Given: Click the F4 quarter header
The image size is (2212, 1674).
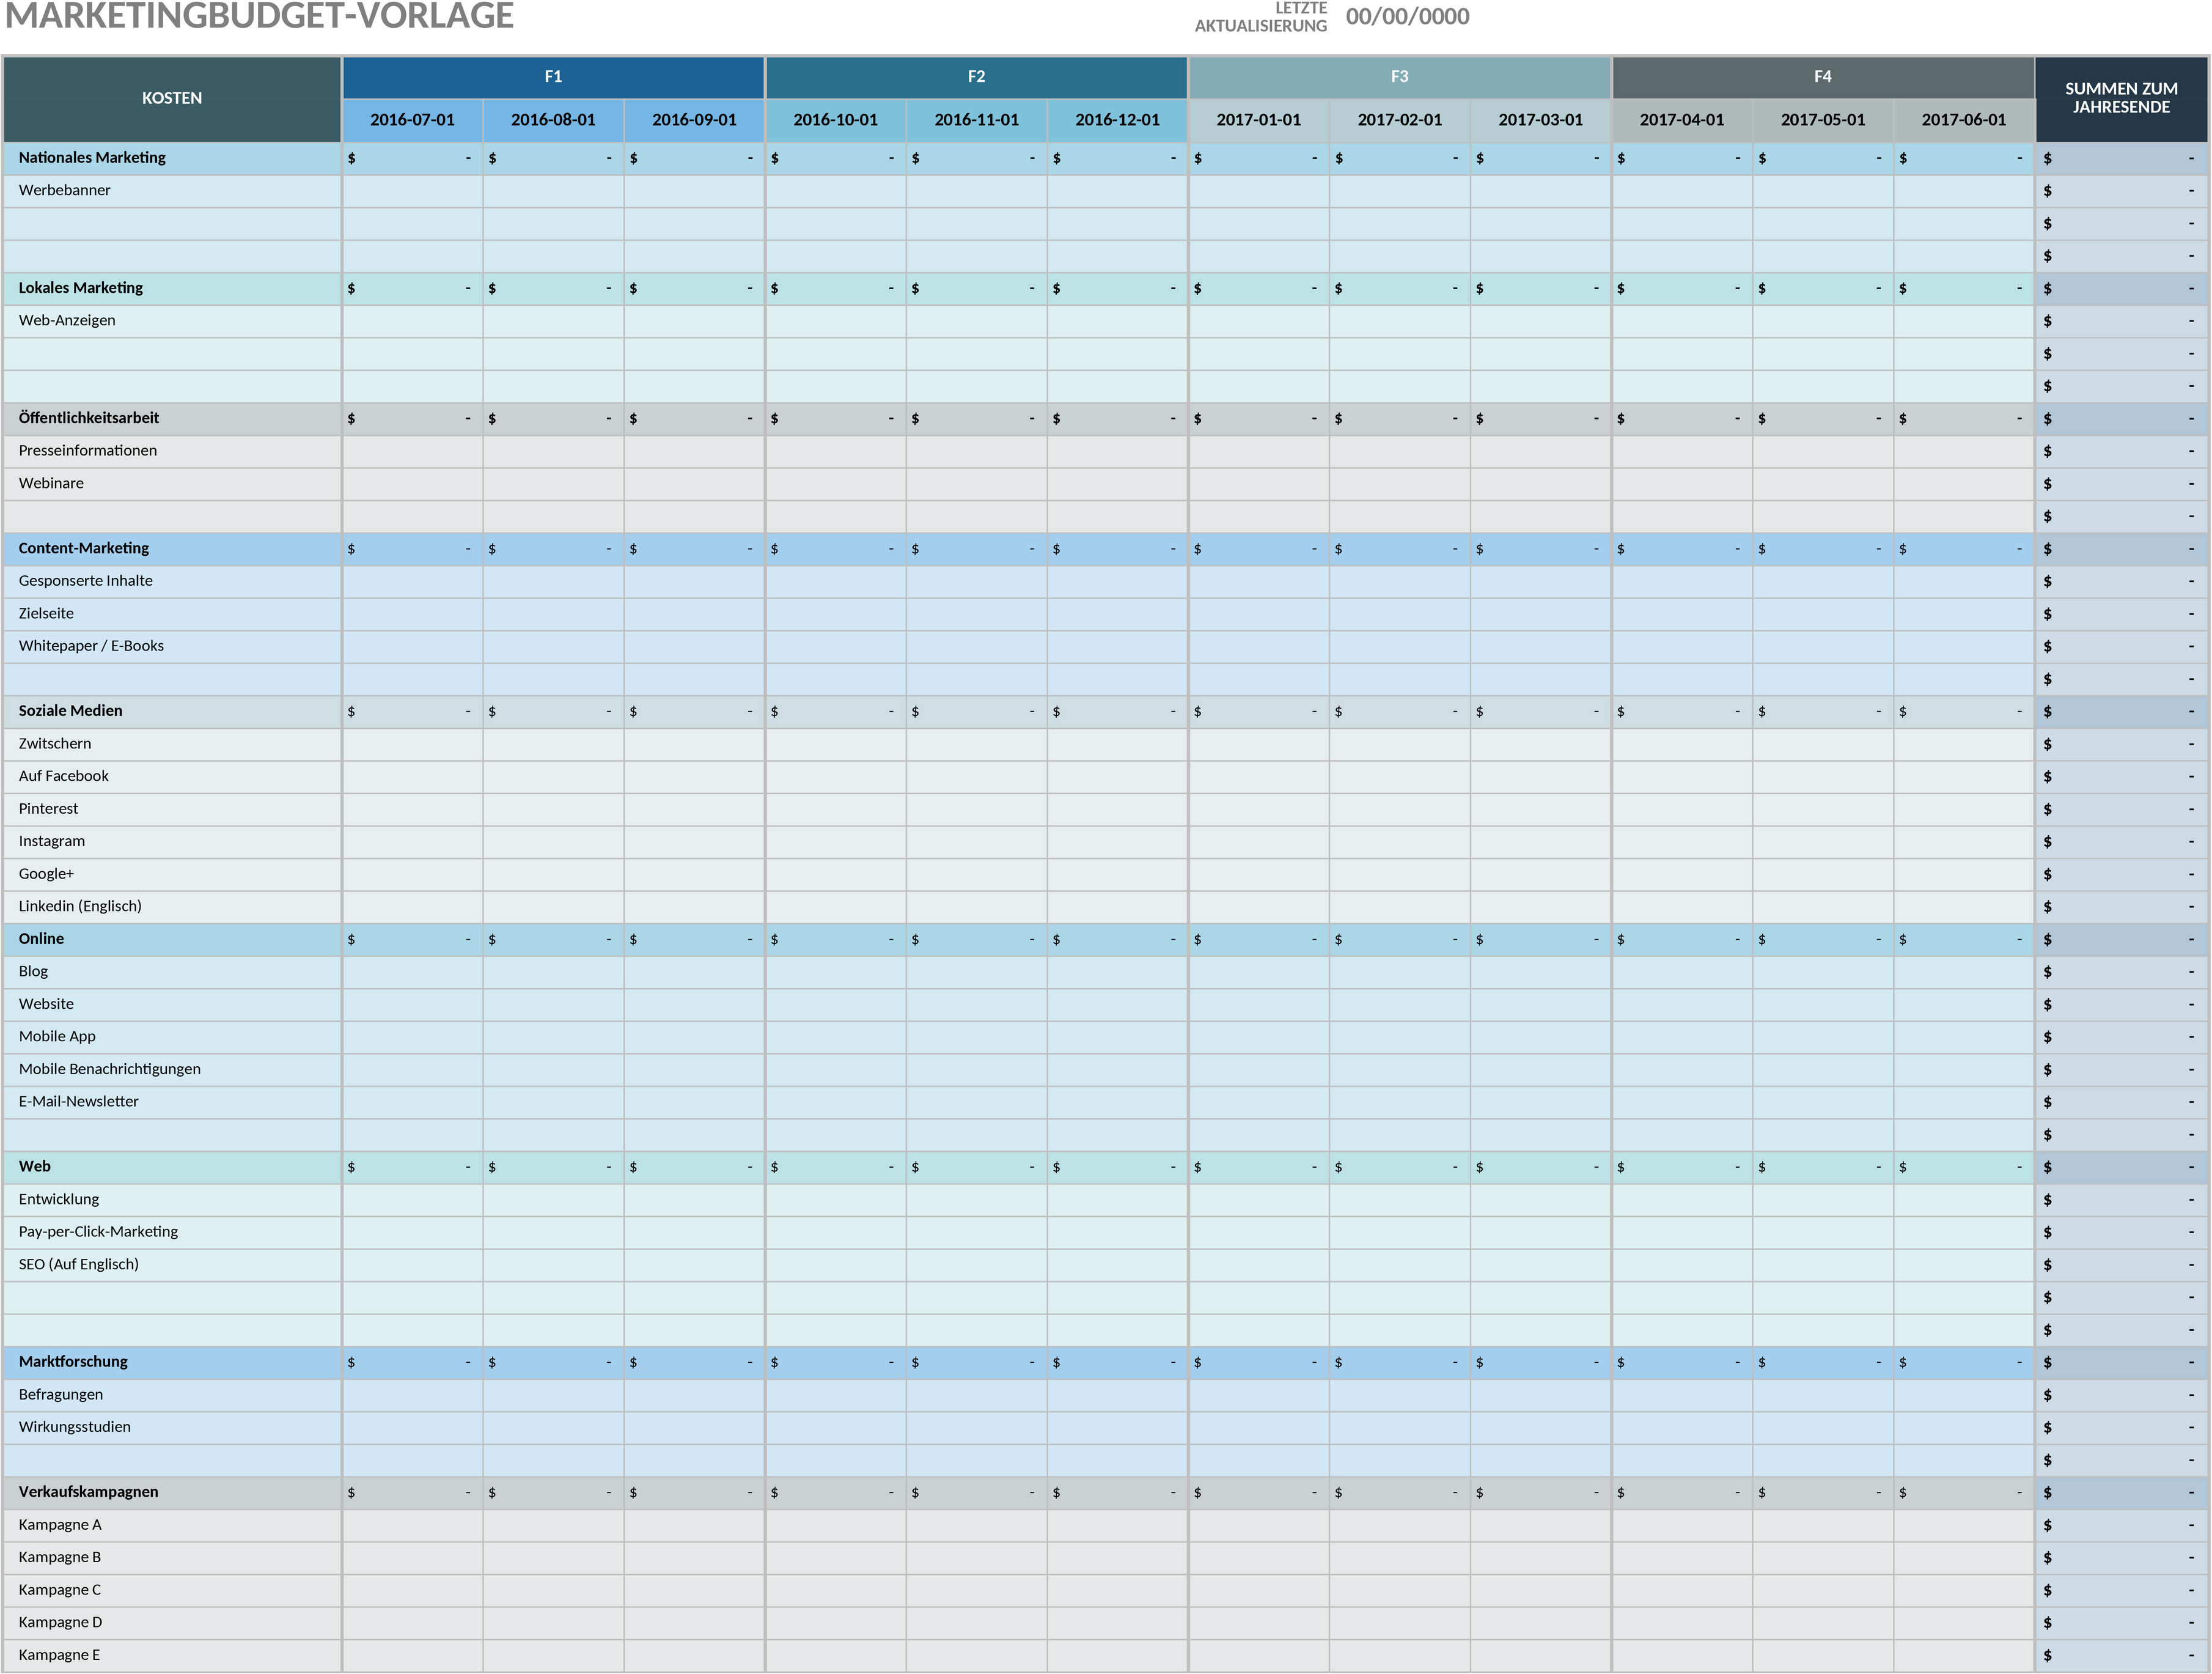Looking at the screenshot, I should (x=1822, y=77).
